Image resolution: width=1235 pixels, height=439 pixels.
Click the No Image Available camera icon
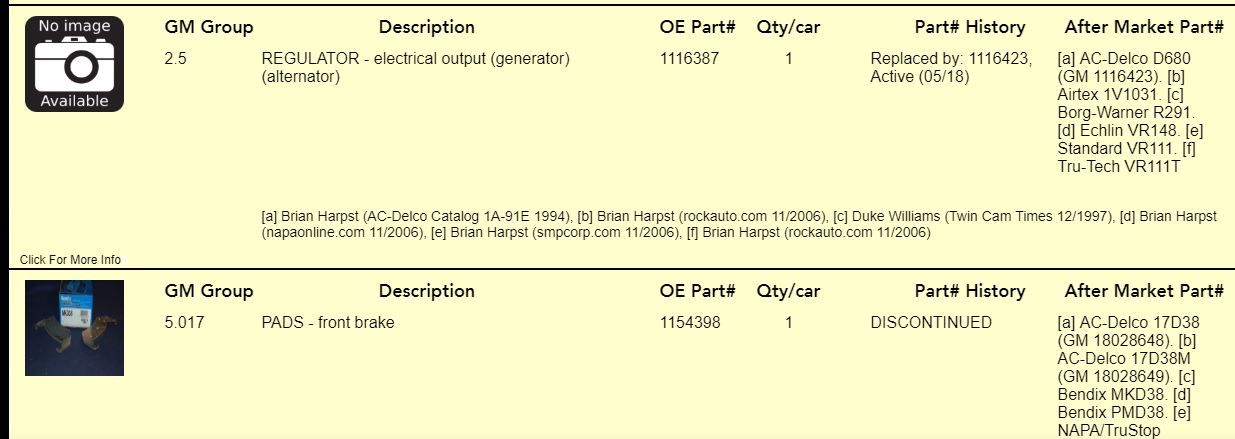pos(74,64)
